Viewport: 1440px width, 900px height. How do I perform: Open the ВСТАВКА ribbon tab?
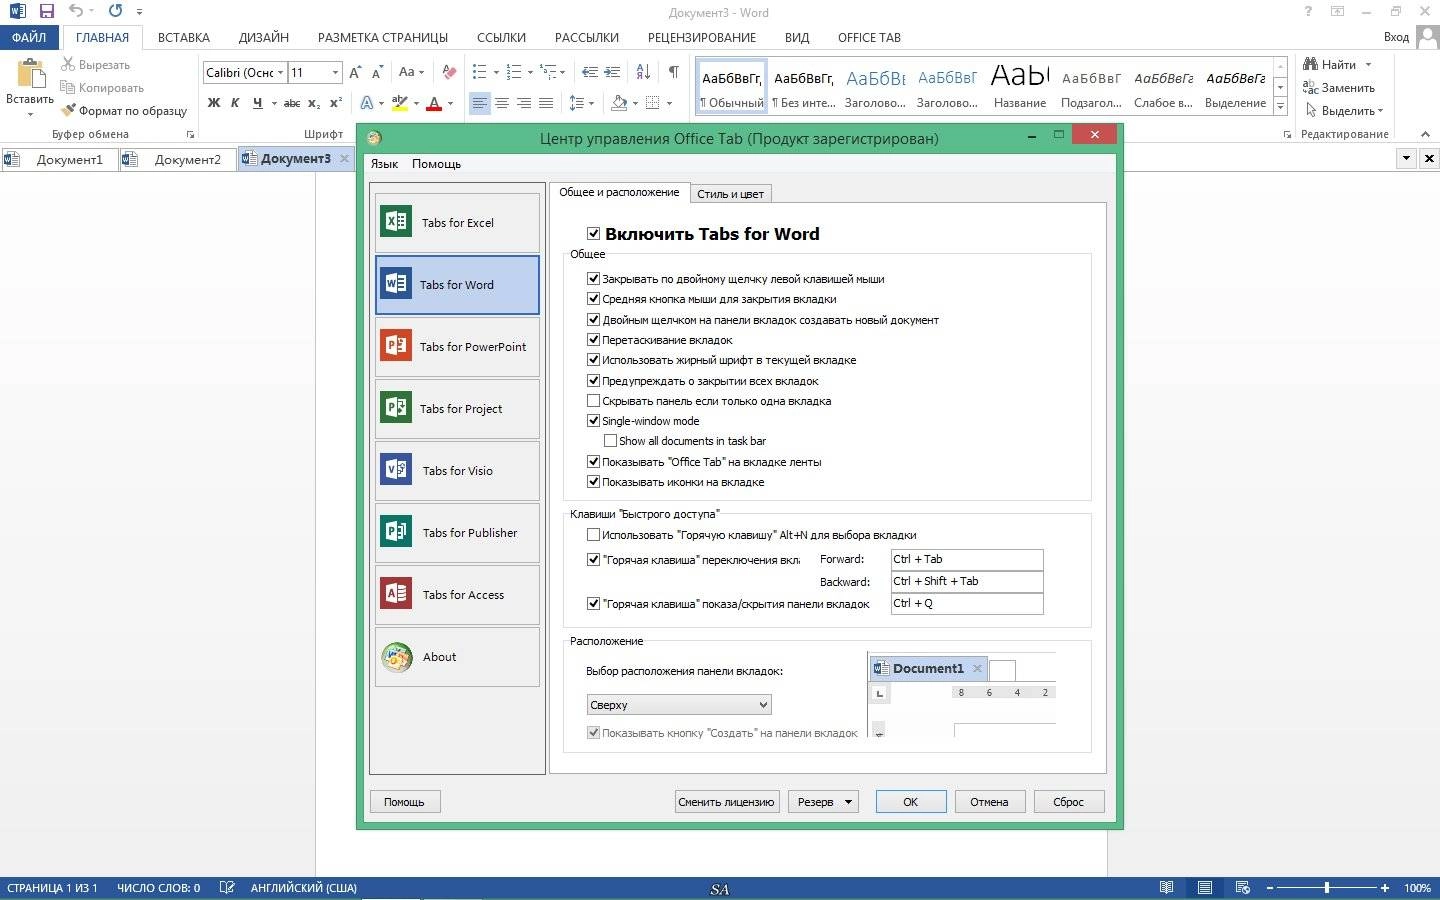[184, 38]
